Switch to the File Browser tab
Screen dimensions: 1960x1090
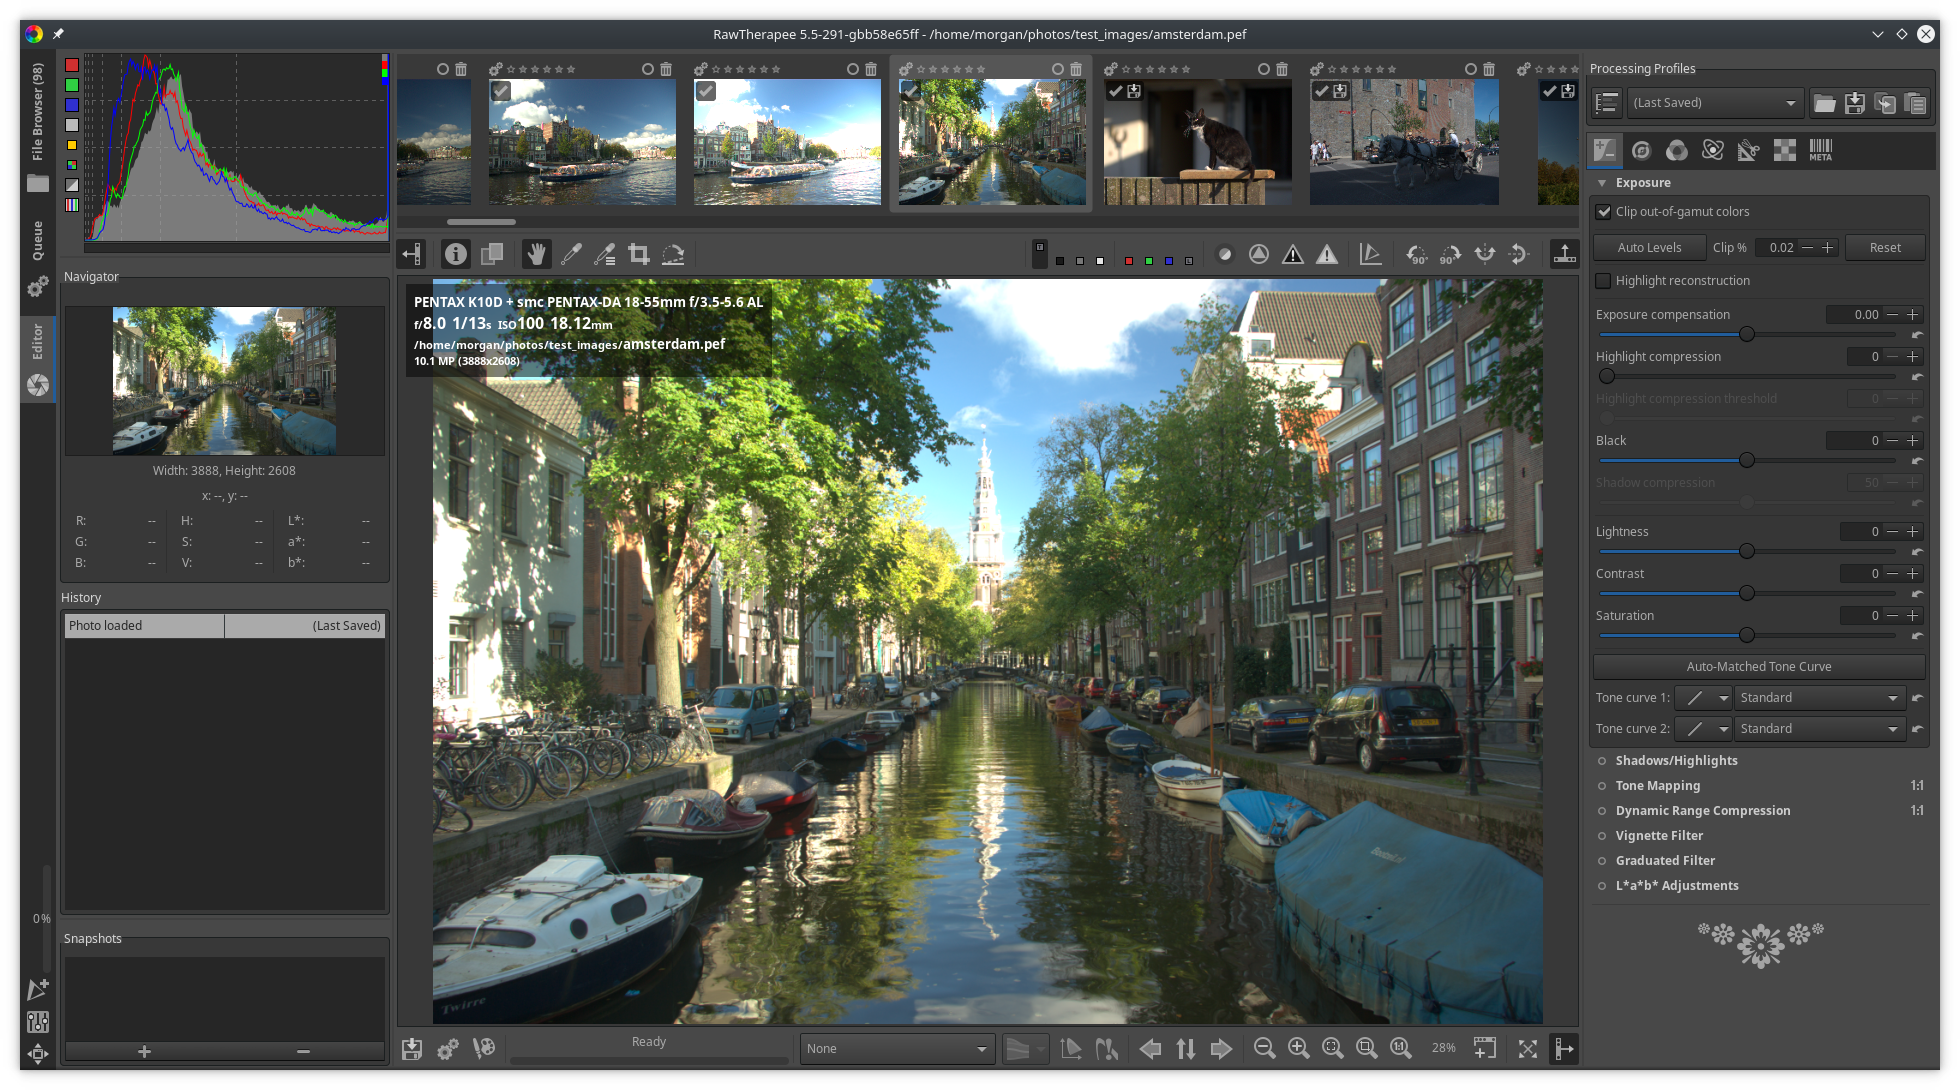(x=38, y=125)
